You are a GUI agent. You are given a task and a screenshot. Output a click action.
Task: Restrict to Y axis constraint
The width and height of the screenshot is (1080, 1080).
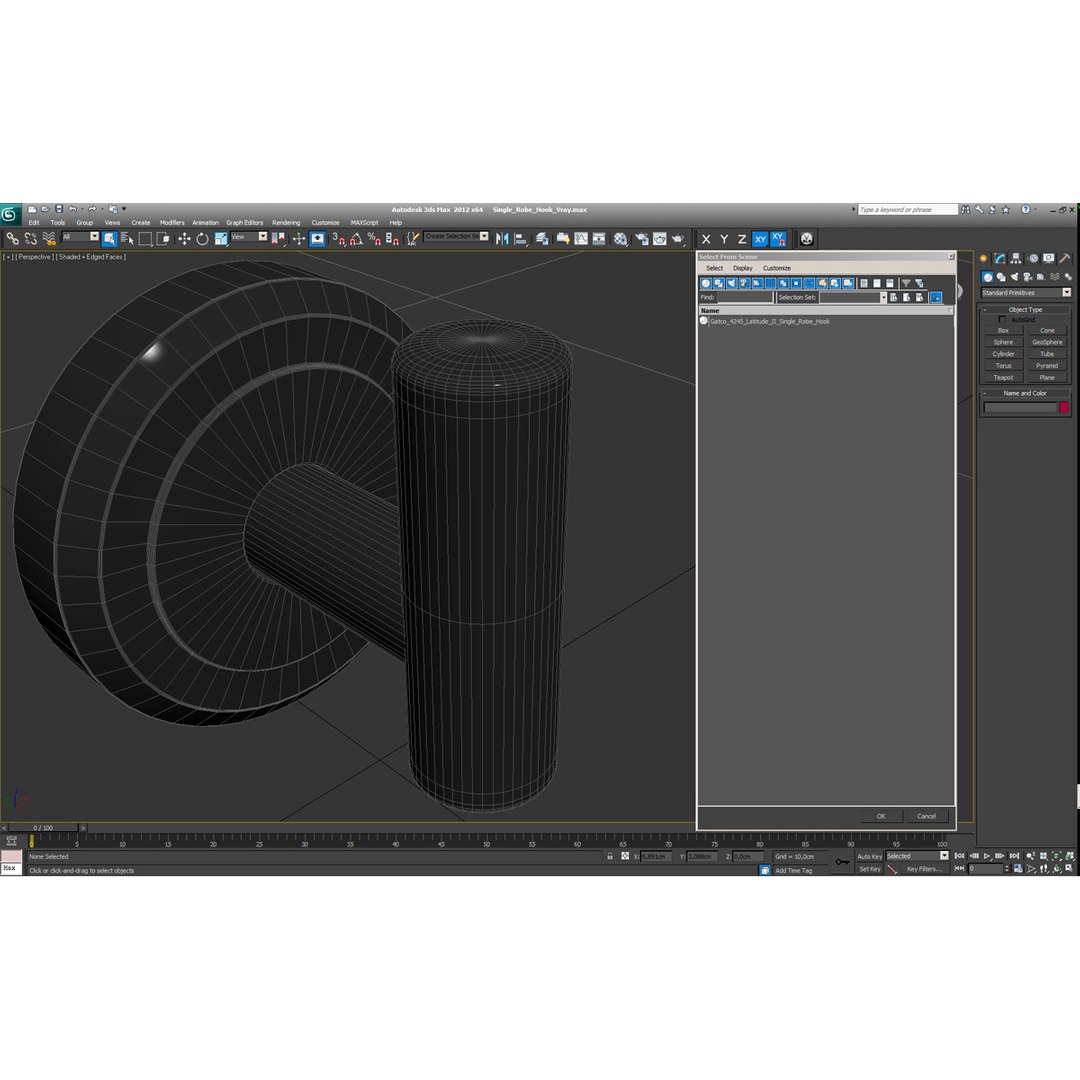[x=724, y=239]
